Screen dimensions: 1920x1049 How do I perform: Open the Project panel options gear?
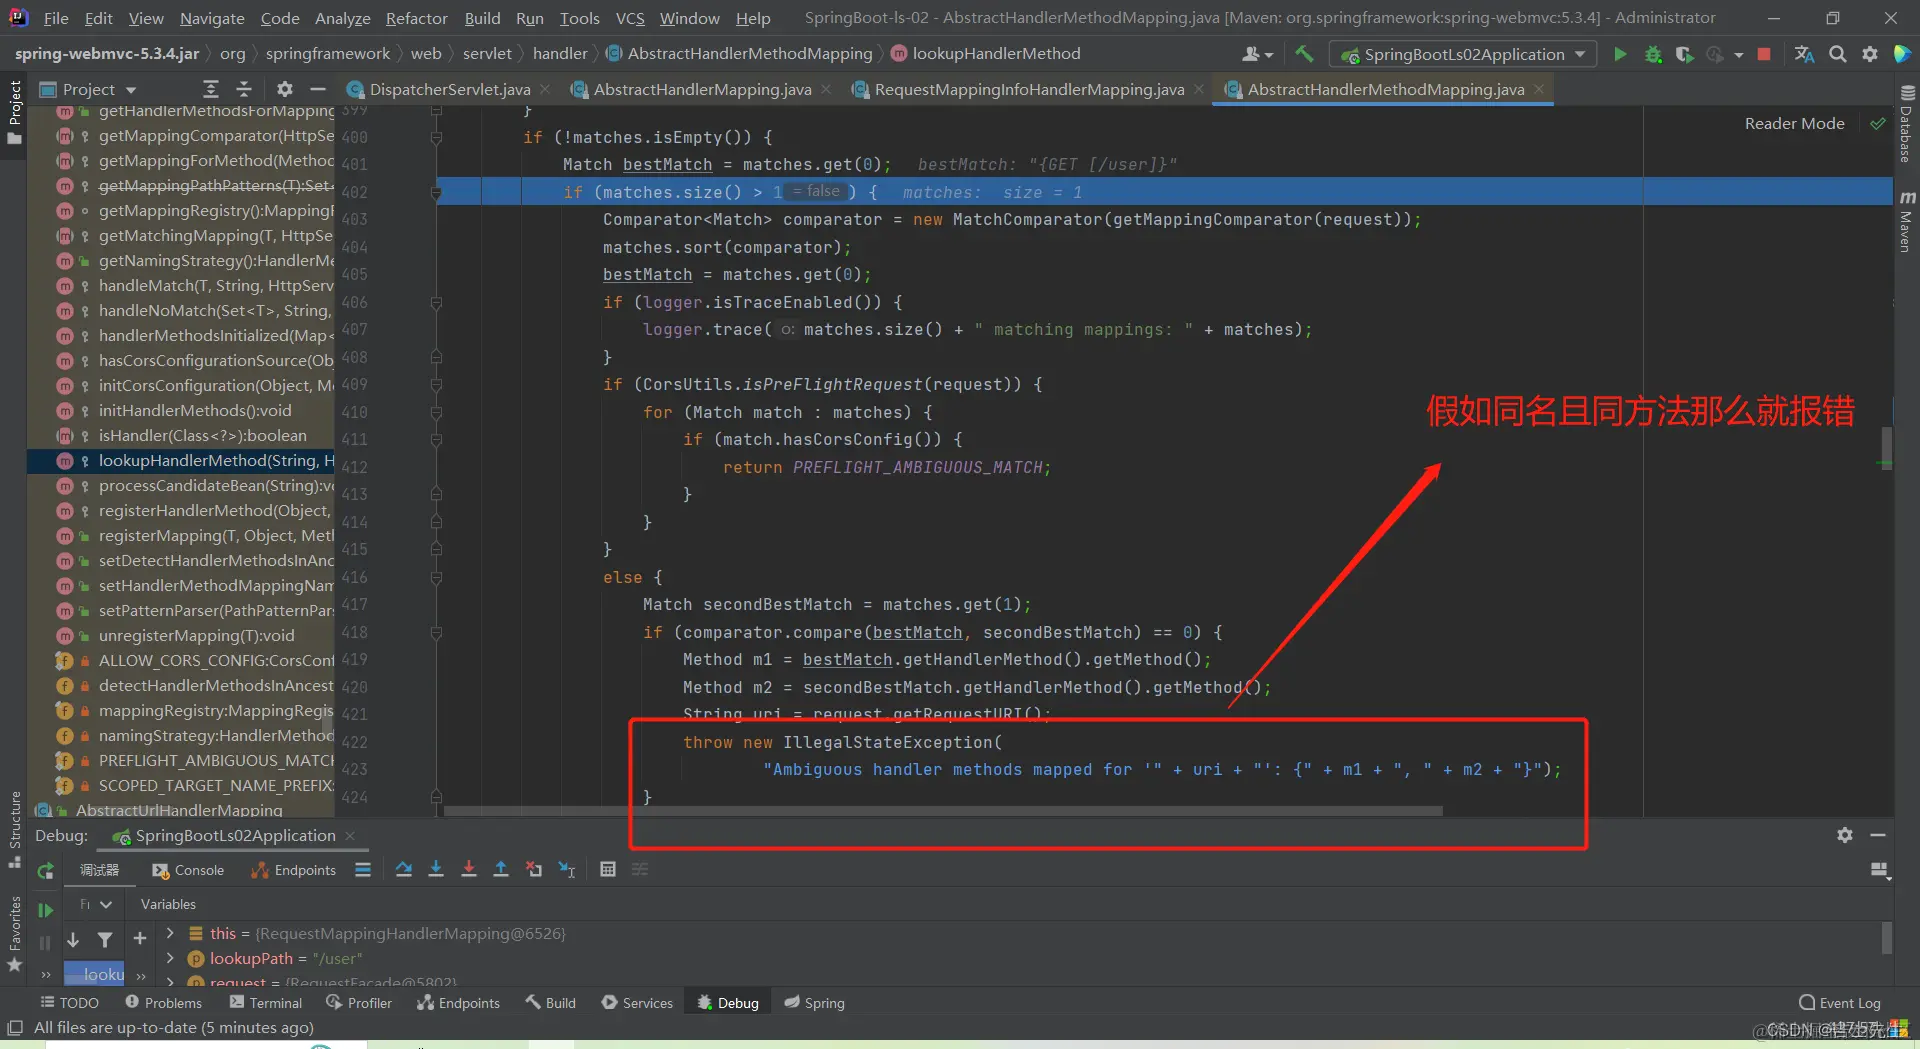tap(285, 89)
